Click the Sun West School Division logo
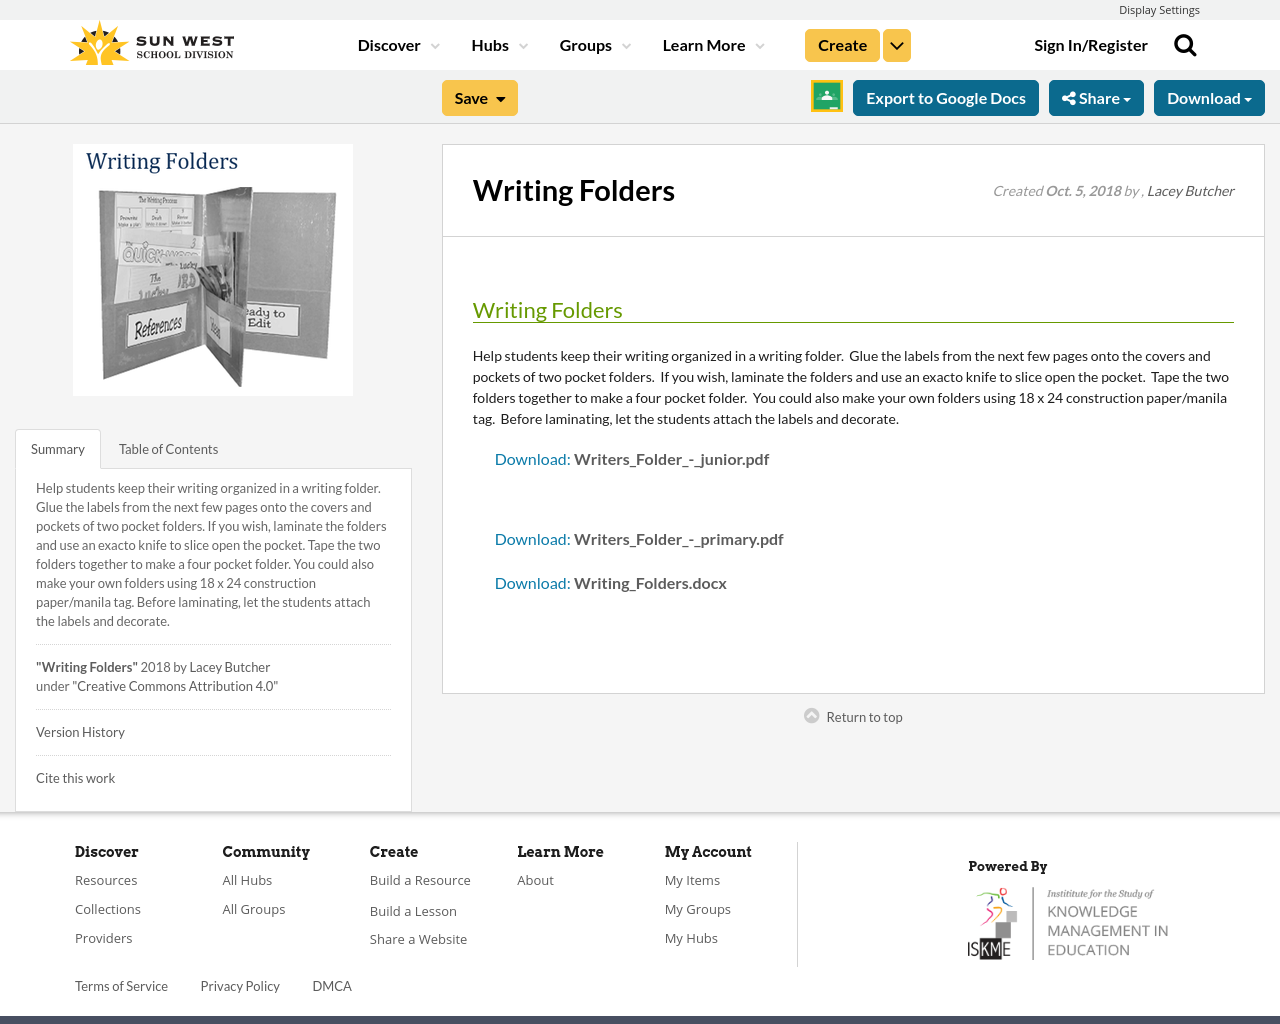Image resolution: width=1280 pixels, height=1024 pixels. [x=151, y=41]
